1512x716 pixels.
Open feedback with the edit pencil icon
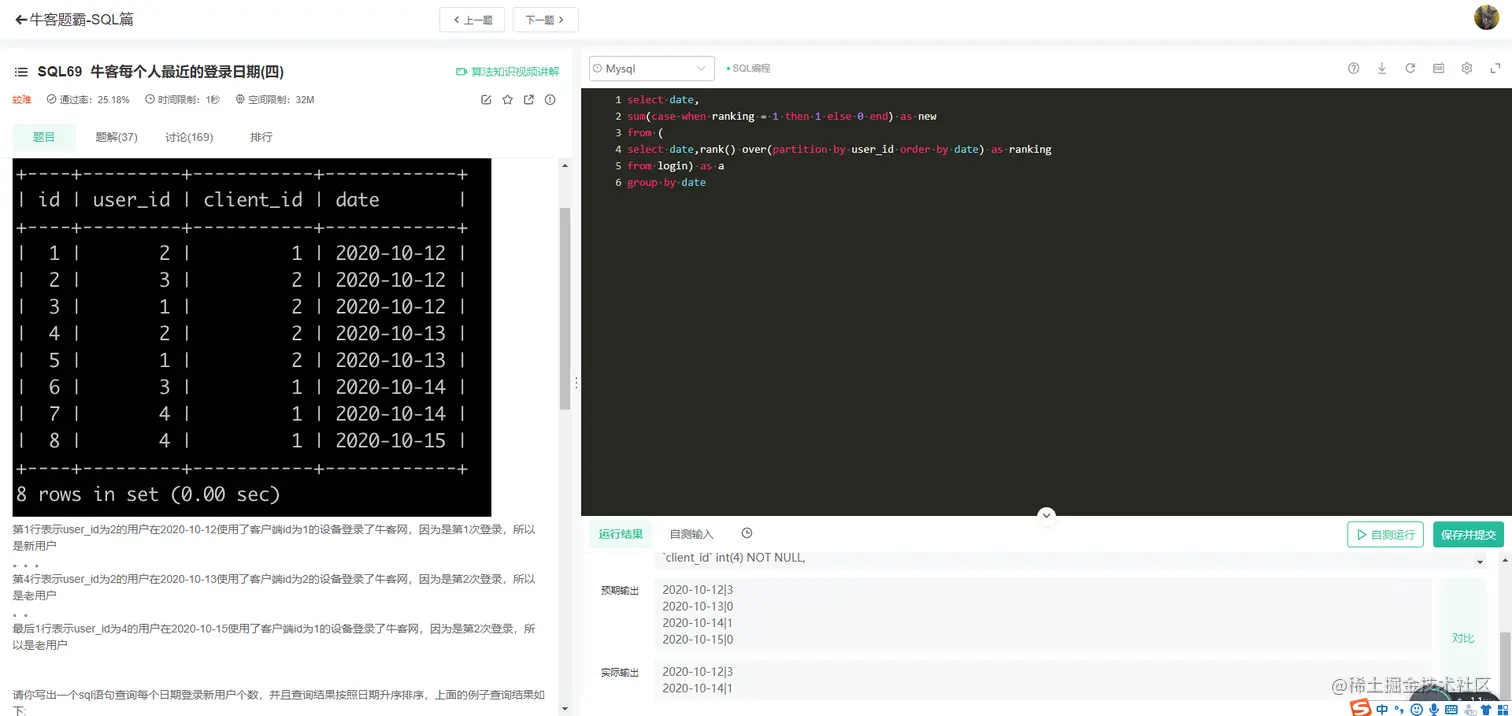486,99
